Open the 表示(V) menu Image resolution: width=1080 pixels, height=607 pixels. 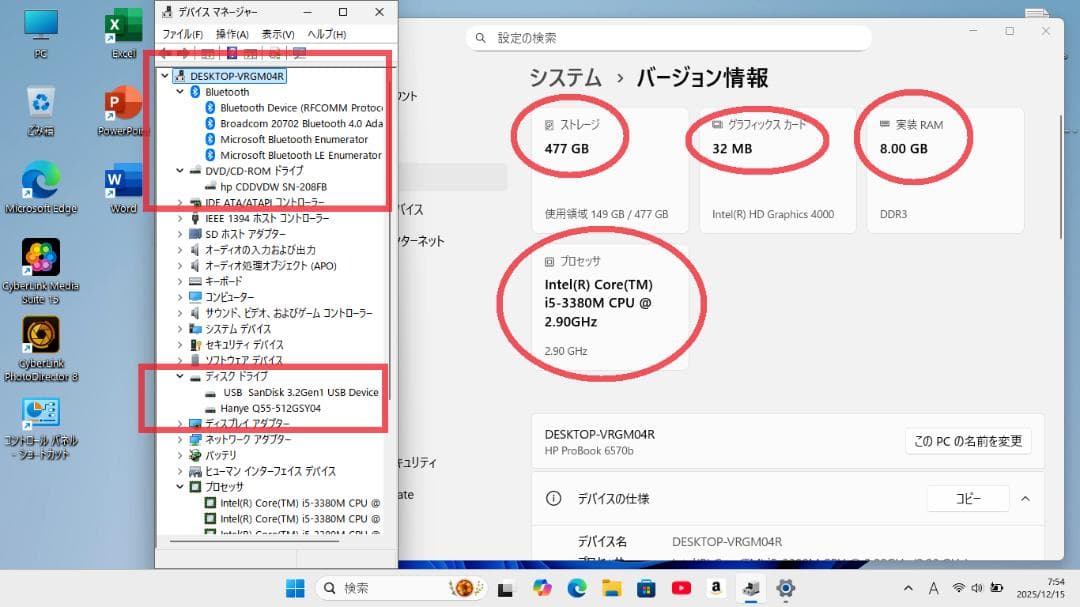tap(278, 34)
